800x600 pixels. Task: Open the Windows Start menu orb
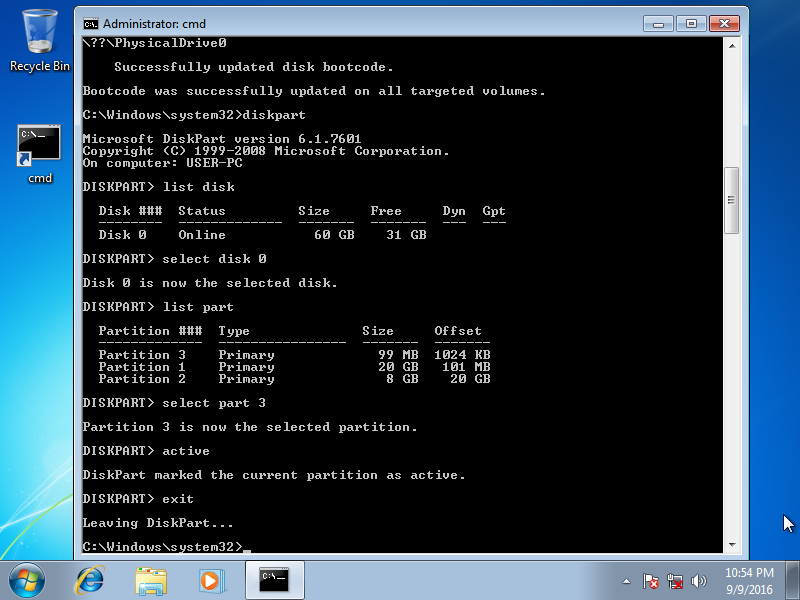tap(27, 580)
